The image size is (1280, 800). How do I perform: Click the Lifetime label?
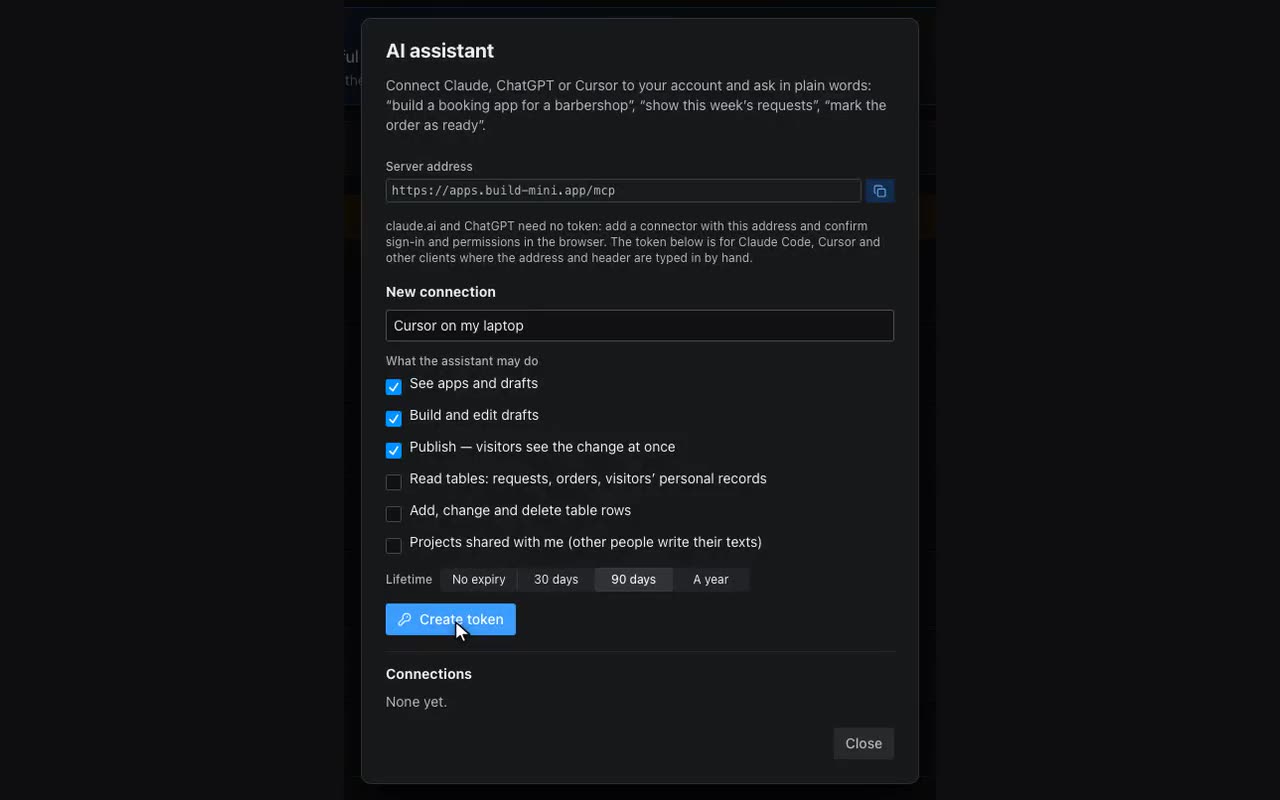[409, 580]
